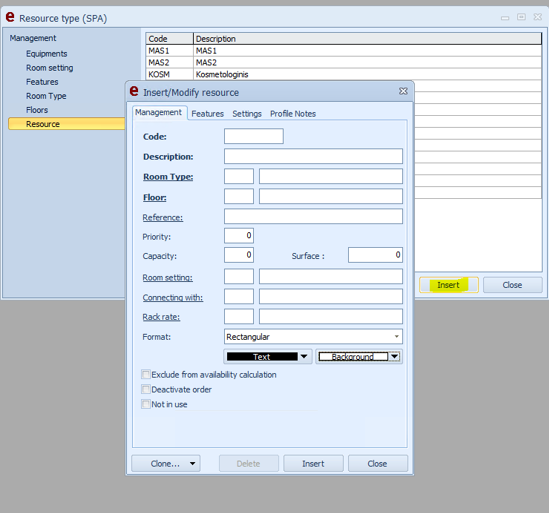Screen dimensions: 549x513
Task: Open the Clone button dropdown arrow
Action: (x=193, y=463)
